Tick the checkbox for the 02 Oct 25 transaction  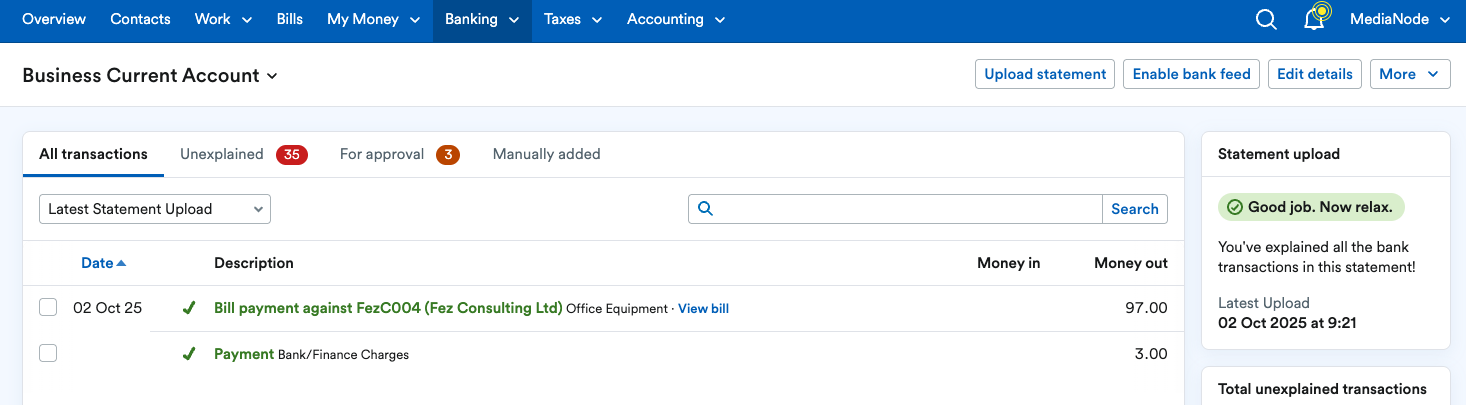[48, 308]
